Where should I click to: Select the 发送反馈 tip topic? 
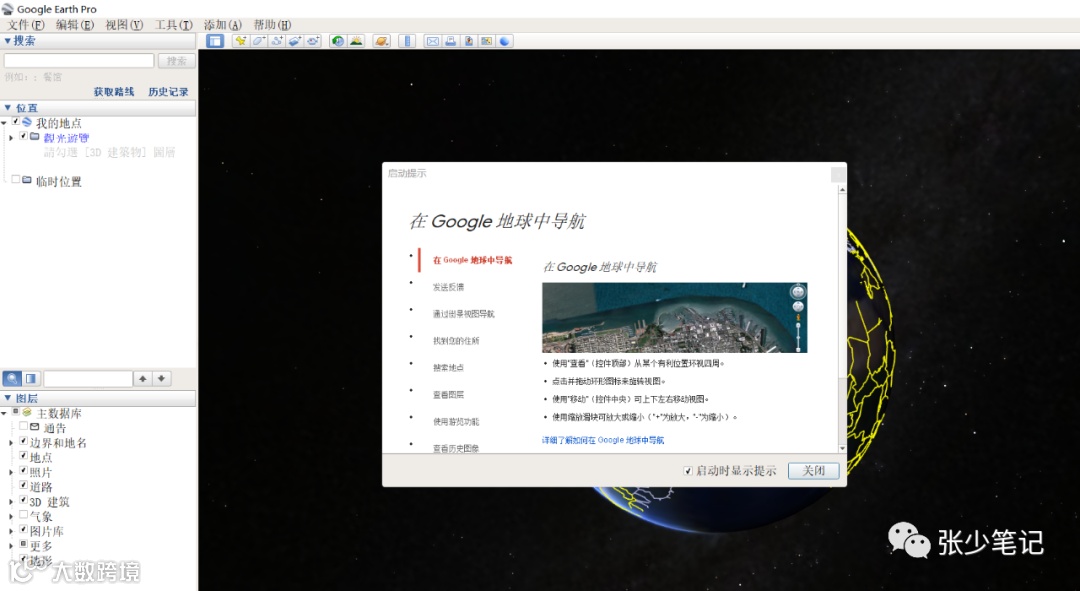[448, 287]
